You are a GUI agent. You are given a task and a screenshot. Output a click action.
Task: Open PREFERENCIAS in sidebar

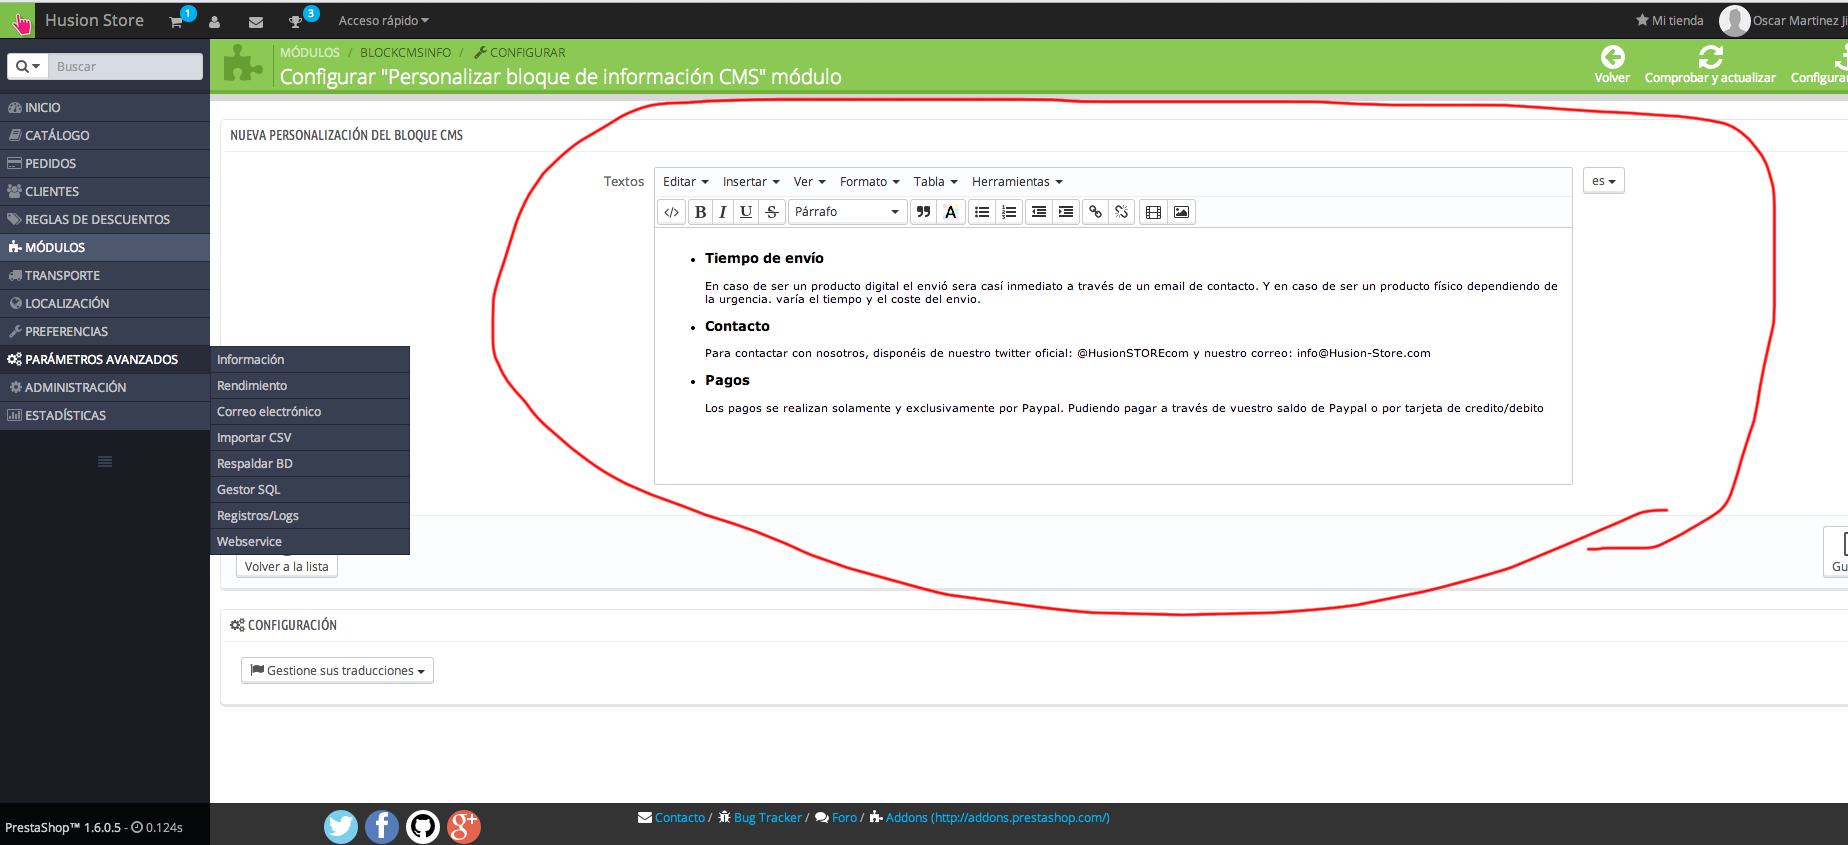pyautogui.click(x=105, y=331)
